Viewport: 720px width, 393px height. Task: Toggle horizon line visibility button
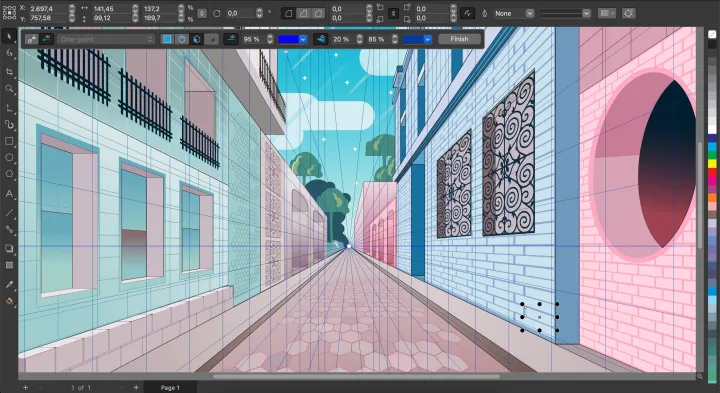pos(46,39)
